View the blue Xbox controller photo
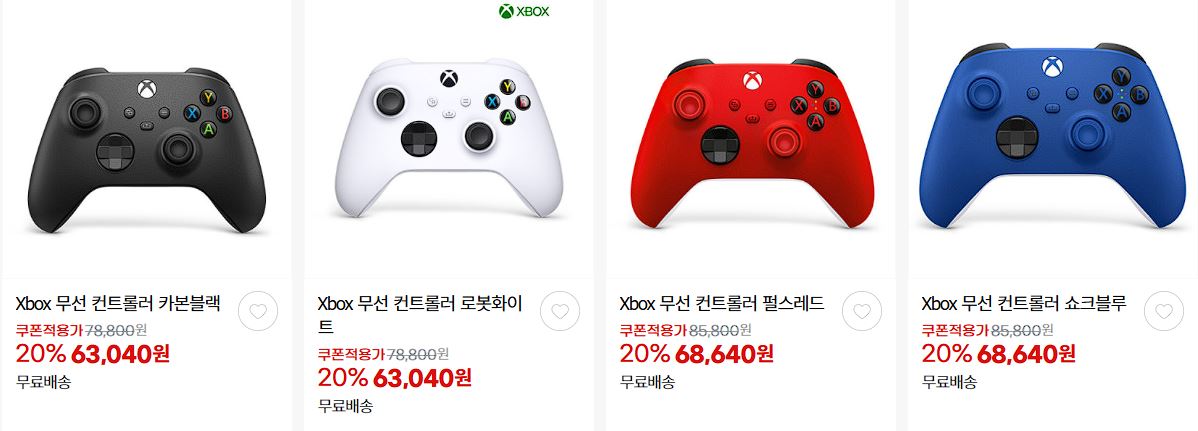Viewport: 1198px width, 431px height. pyautogui.click(x=1053, y=137)
